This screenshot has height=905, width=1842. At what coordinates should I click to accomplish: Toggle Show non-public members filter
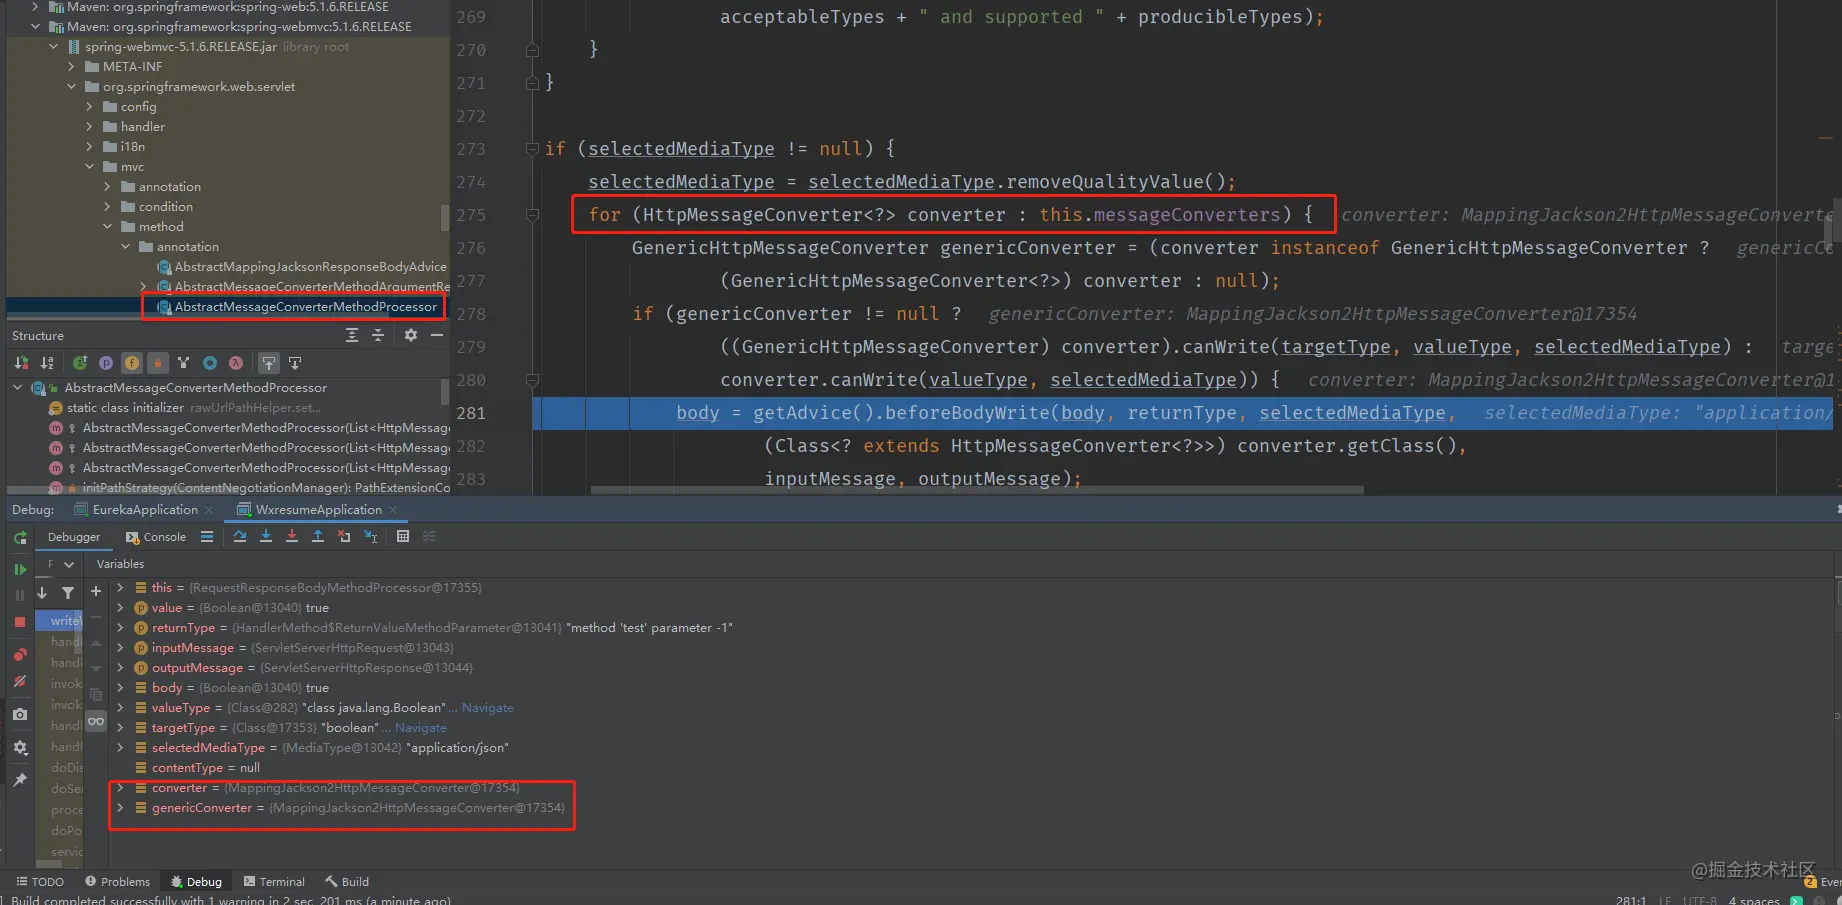(x=158, y=363)
